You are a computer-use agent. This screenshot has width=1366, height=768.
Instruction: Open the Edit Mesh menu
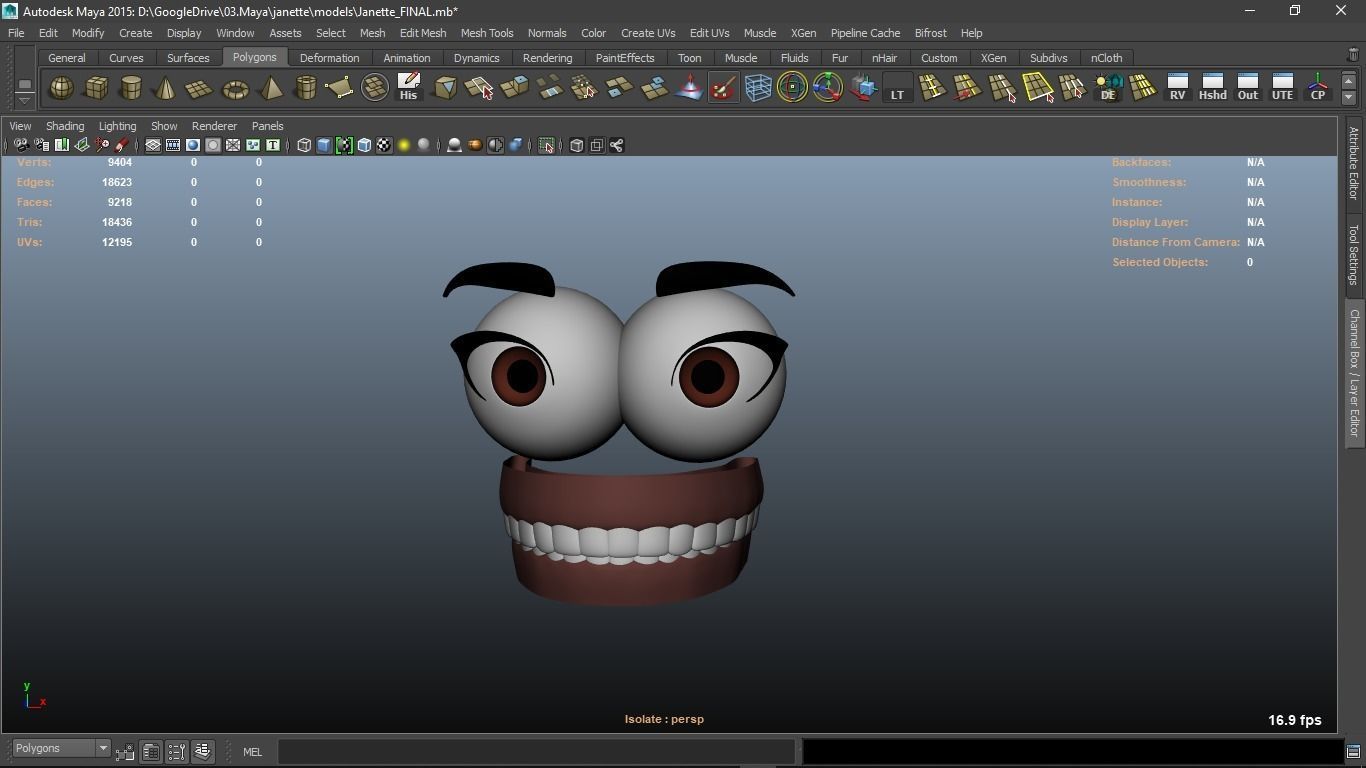coord(423,33)
